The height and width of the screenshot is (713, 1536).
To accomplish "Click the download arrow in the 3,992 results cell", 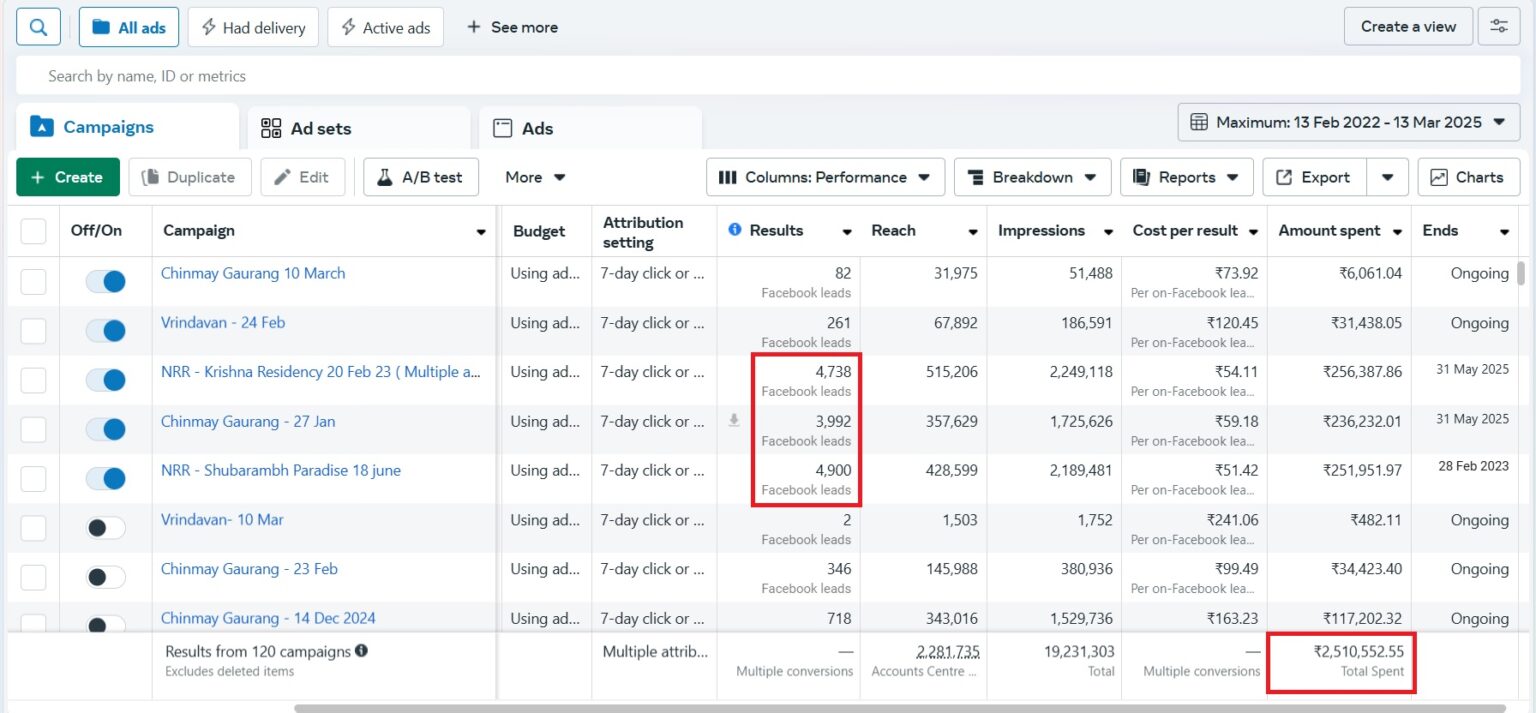I will 734,421.
